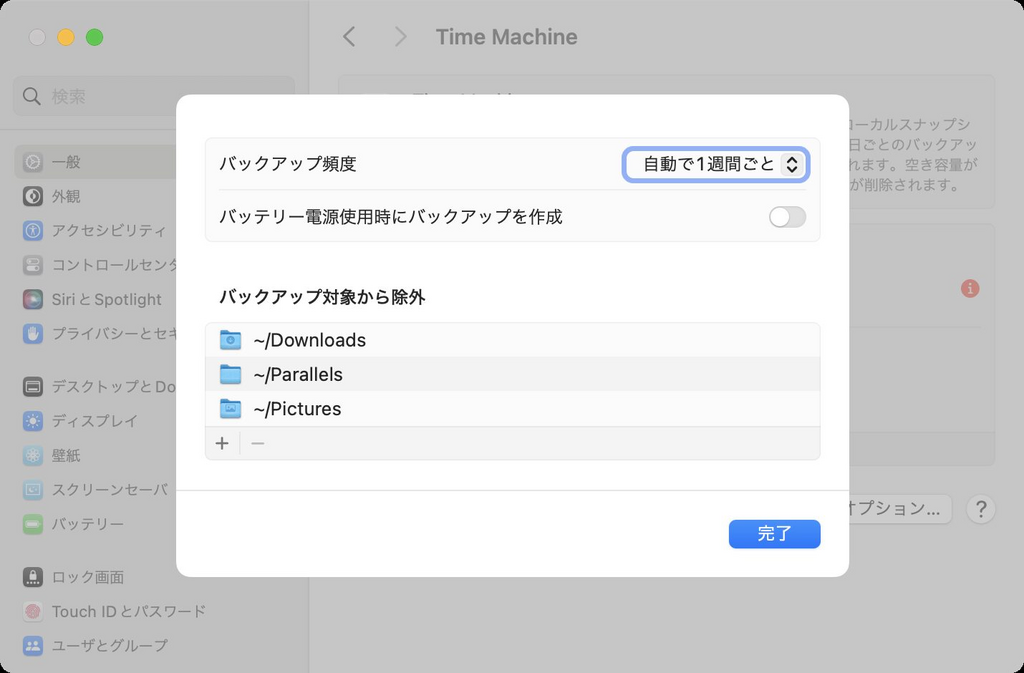Click the green zoom window button

click(95, 37)
